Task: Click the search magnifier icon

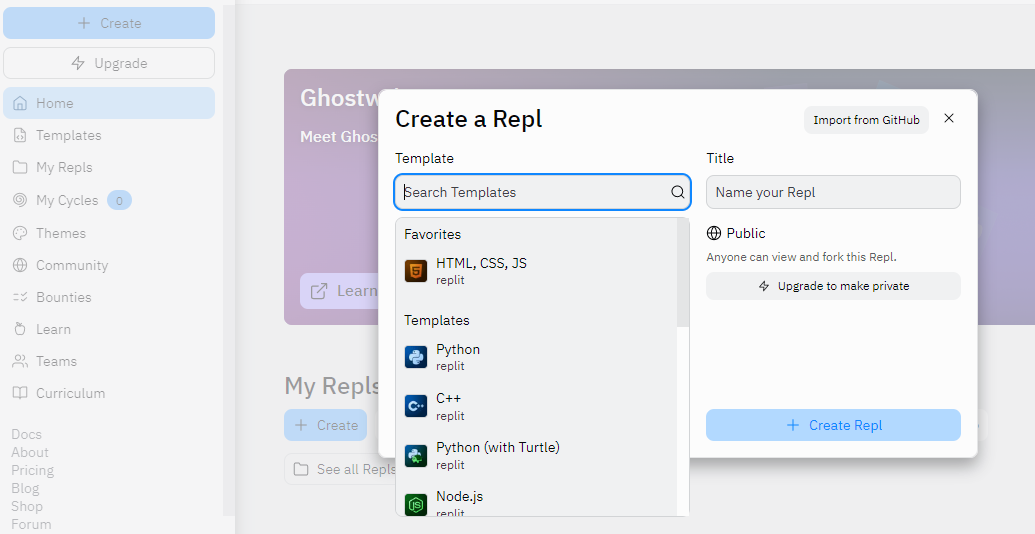Action: pyautogui.click(x=678, y=192)
